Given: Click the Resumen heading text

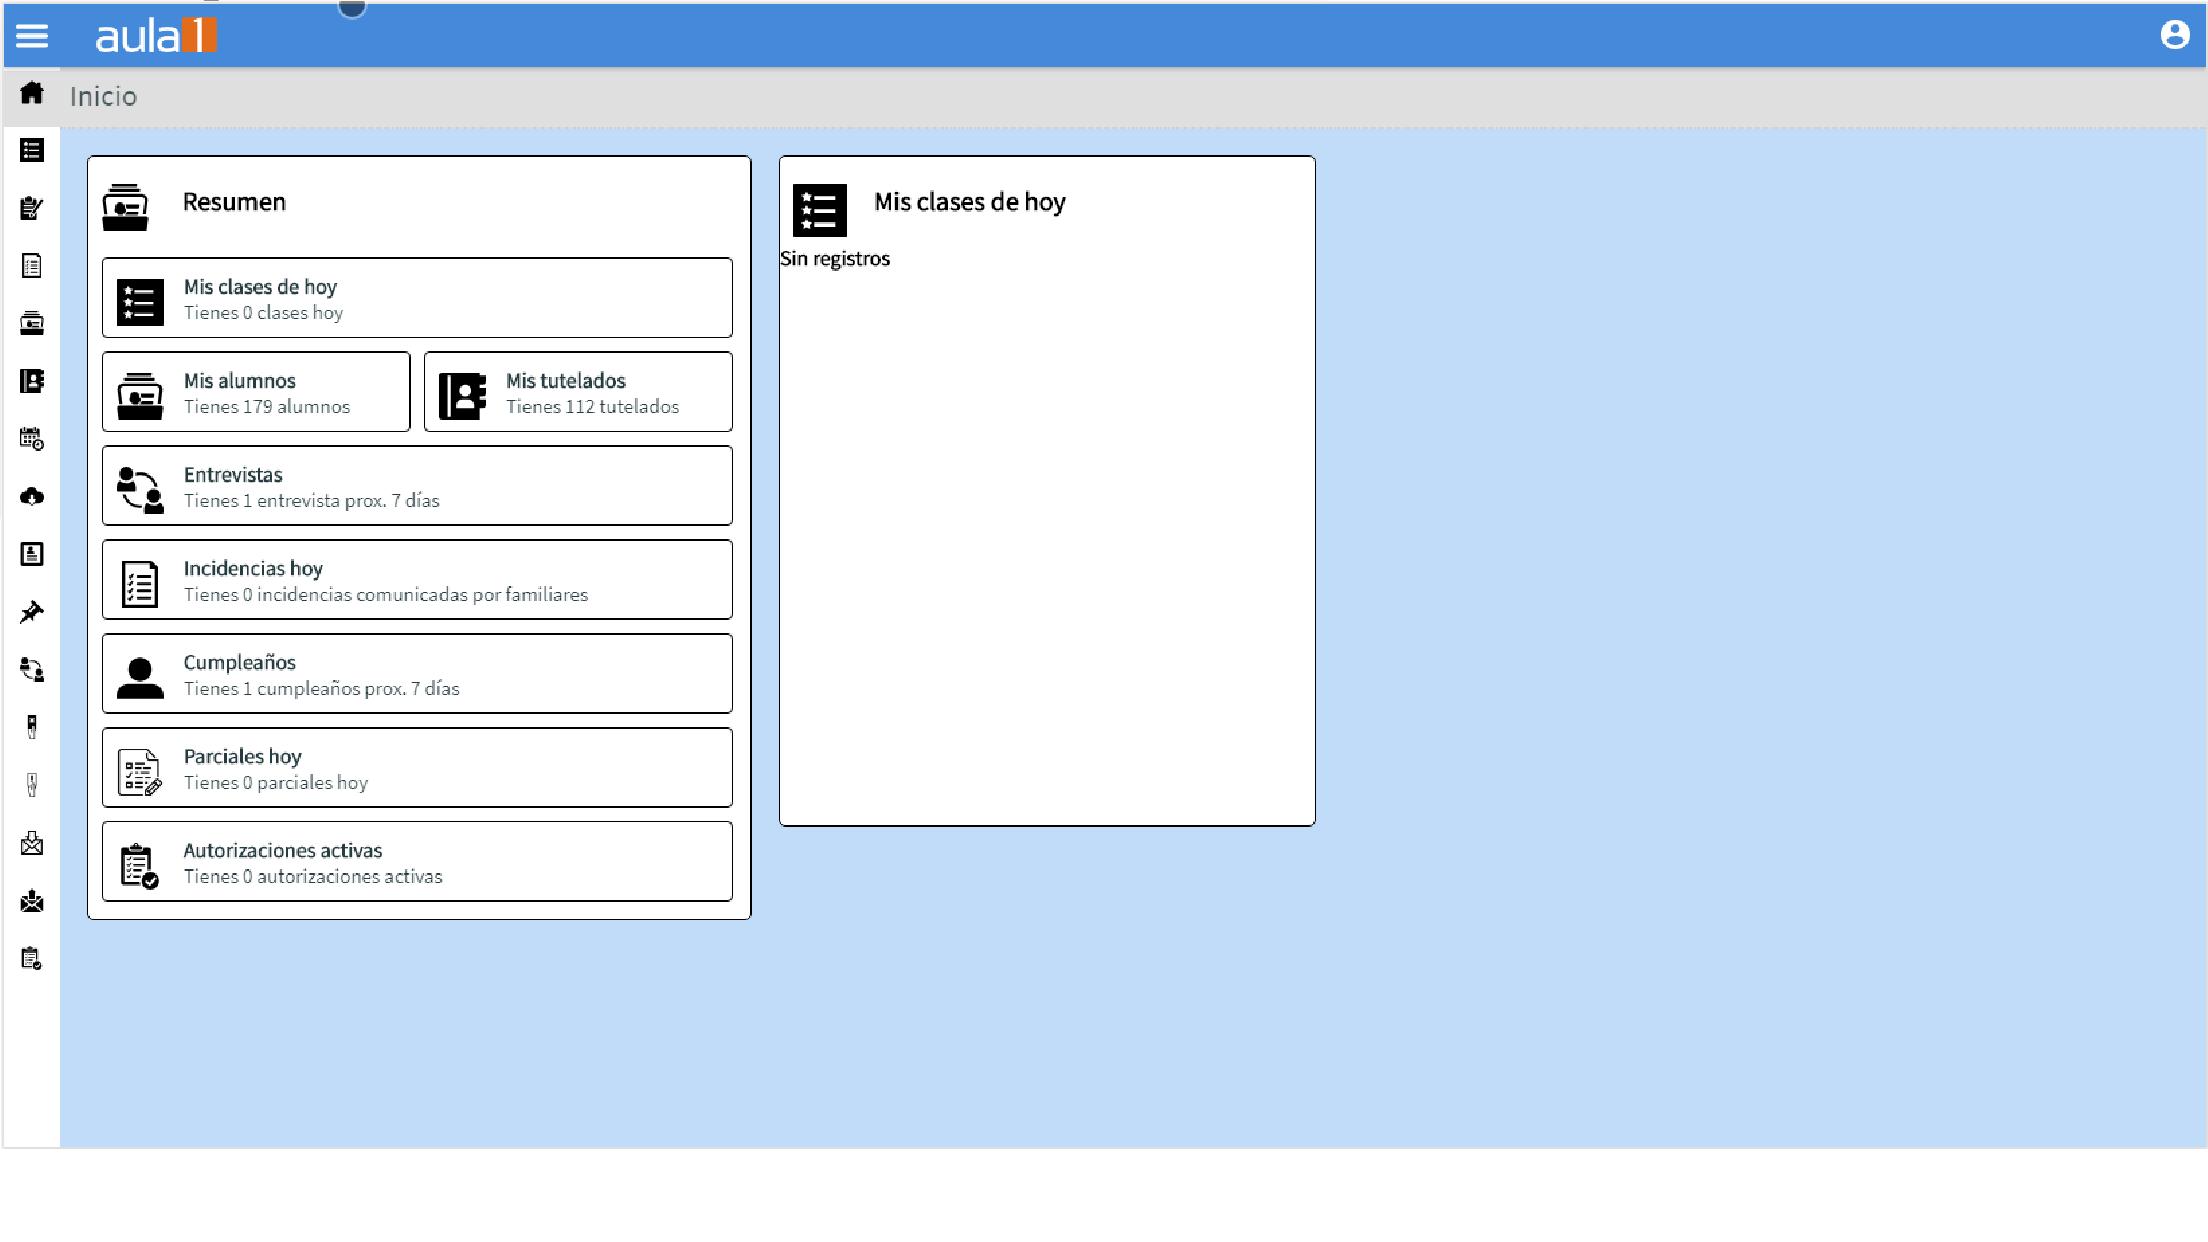Looking at the screenshot, I should 234,202.
